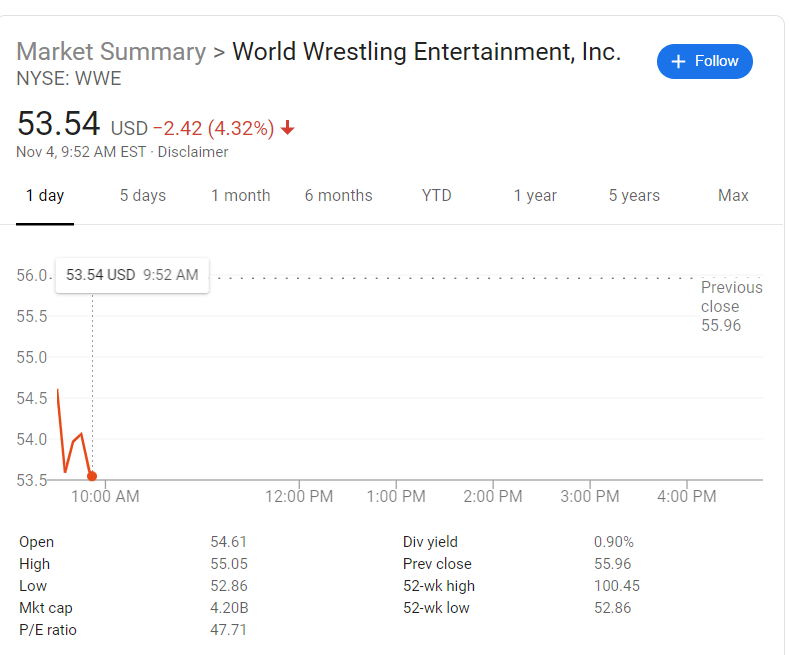Click the 53.54 USD chart tooltip
Image resolution: width=789 pixels, height=655 pixels.
[x=132, y=275]
